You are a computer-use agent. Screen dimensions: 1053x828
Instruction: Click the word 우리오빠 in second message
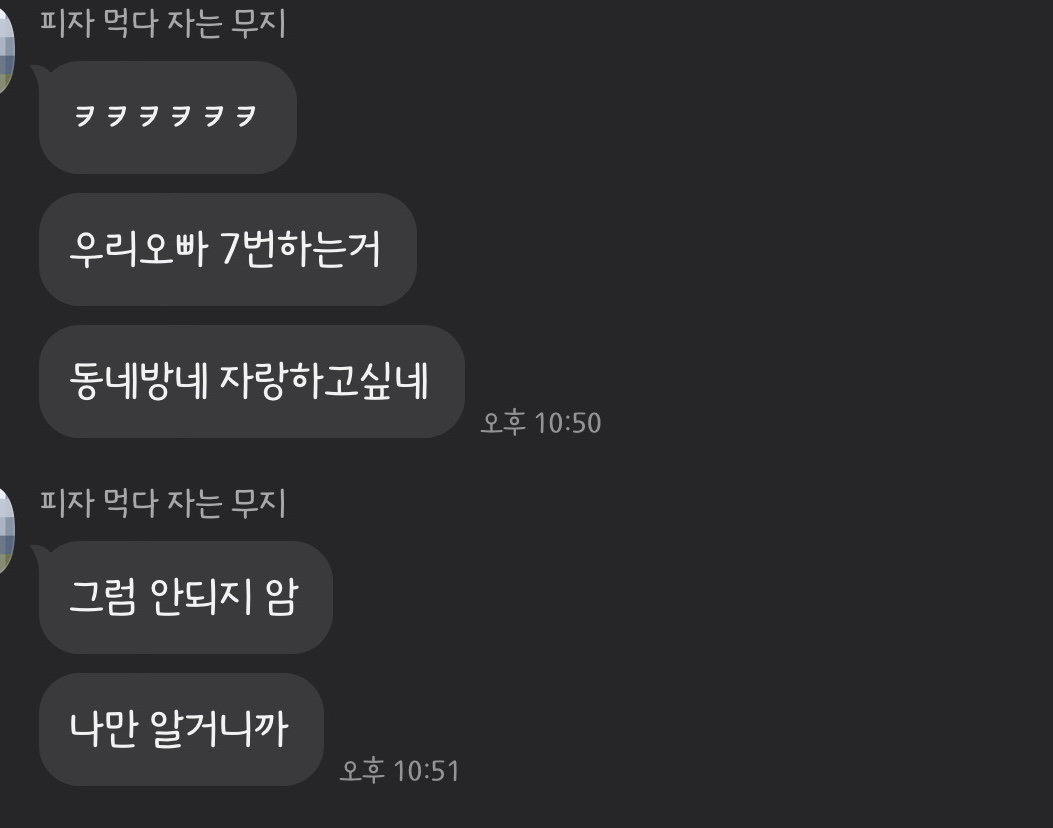pyautogui.click(x=139, y=248)
